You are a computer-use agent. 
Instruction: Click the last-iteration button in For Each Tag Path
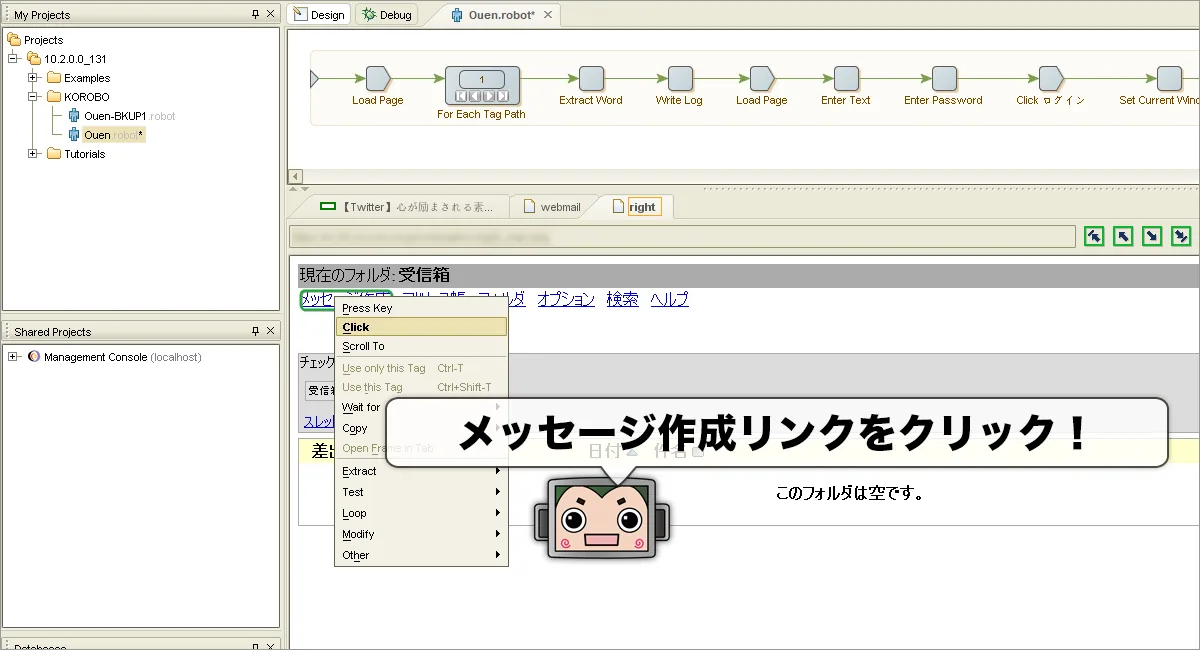(503, 97)
